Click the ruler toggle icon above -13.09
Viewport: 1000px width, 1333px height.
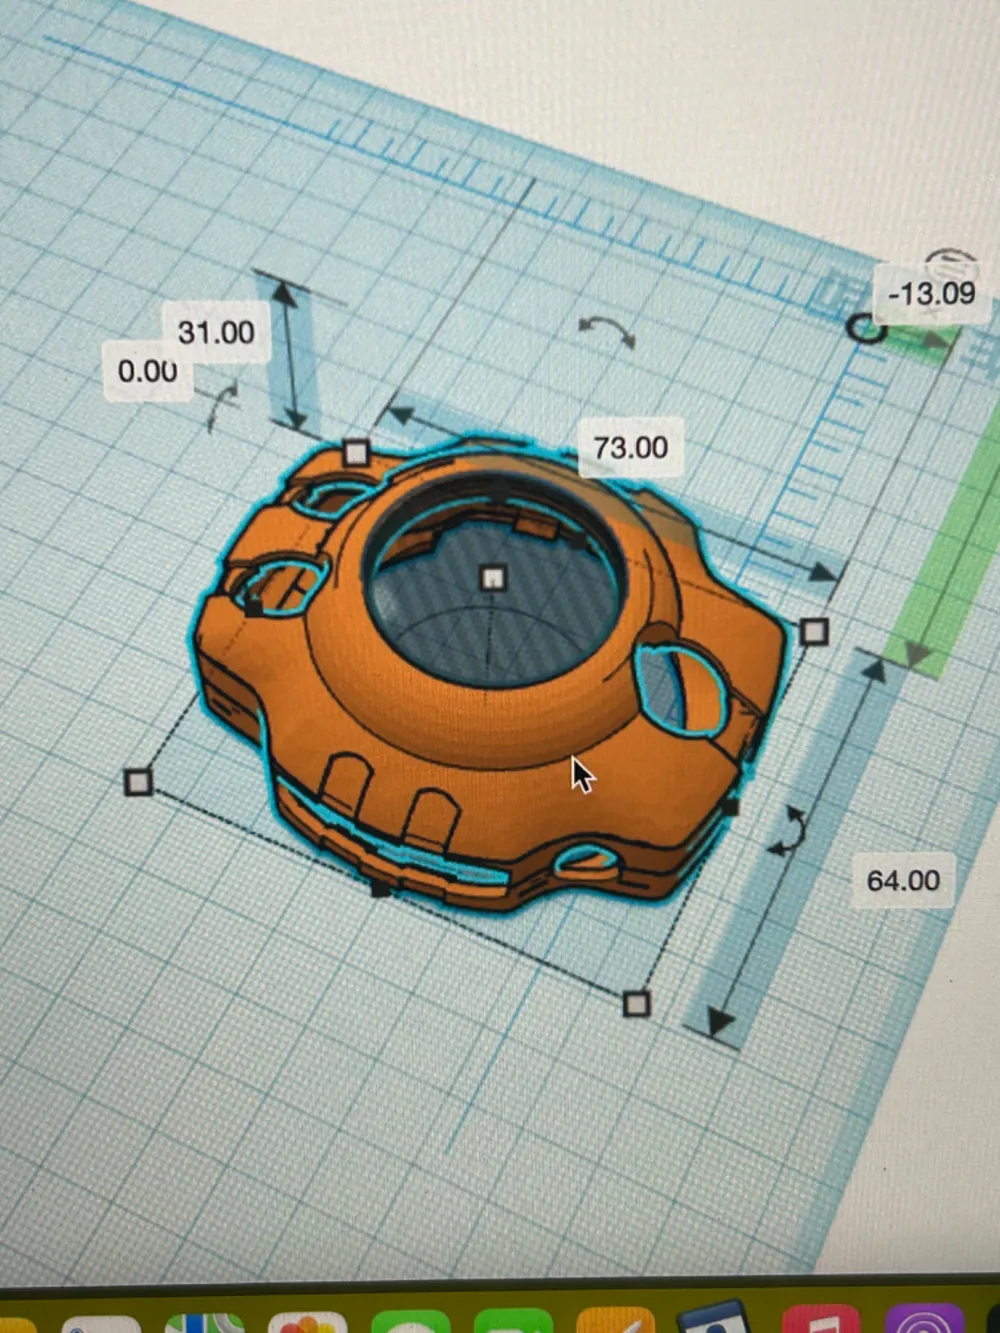pos(950,264)
